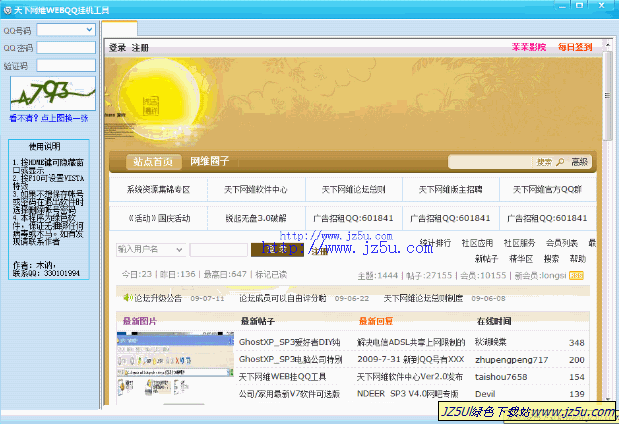The image size is (619, 424).
Task: Open user 秋湖映棠 profile
Action: (x=491, y=342)
